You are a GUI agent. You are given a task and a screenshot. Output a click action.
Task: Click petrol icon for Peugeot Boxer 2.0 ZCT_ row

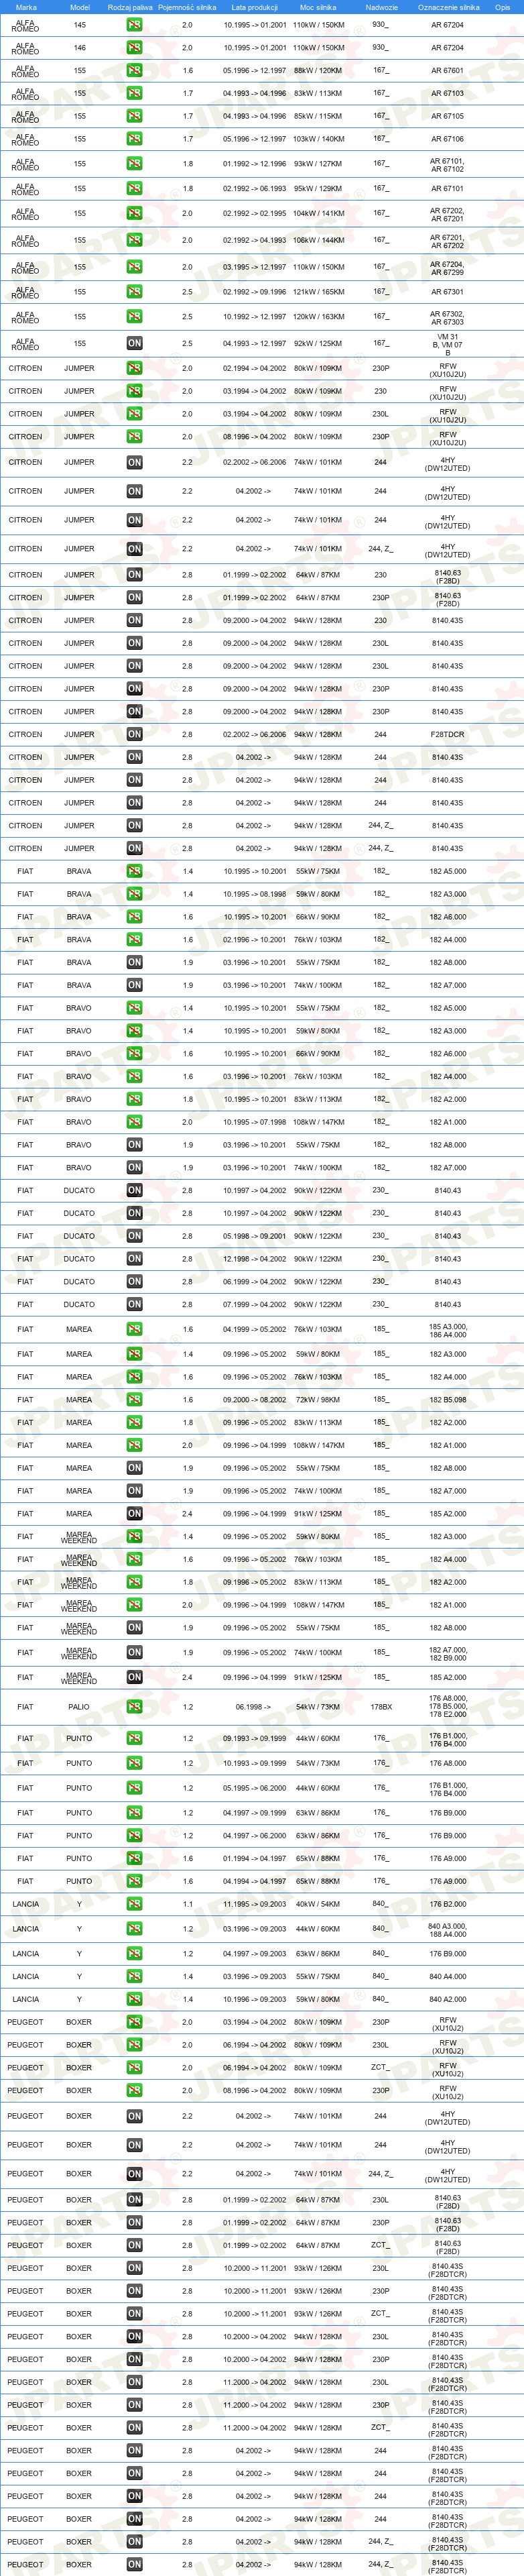(x=134, y=2068)
